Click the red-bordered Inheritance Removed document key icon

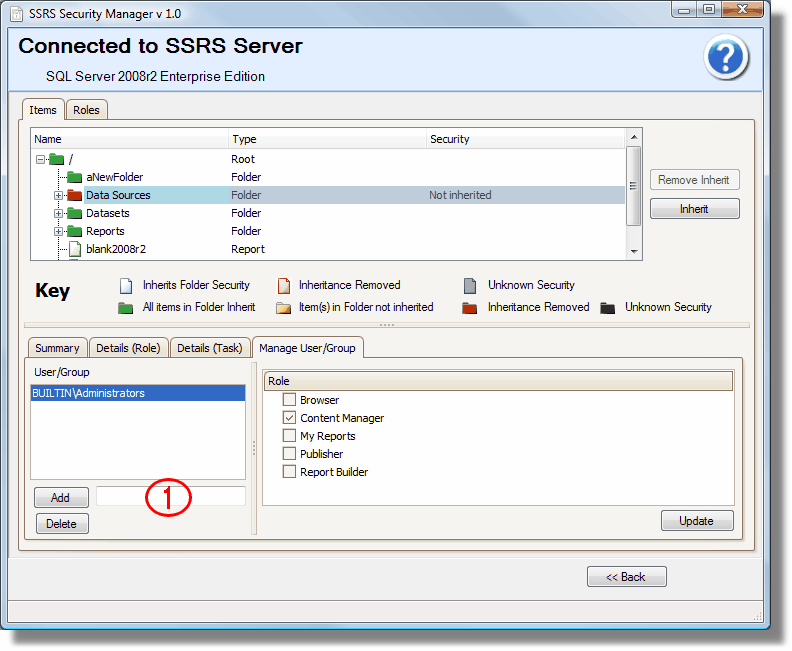[284, 286]
